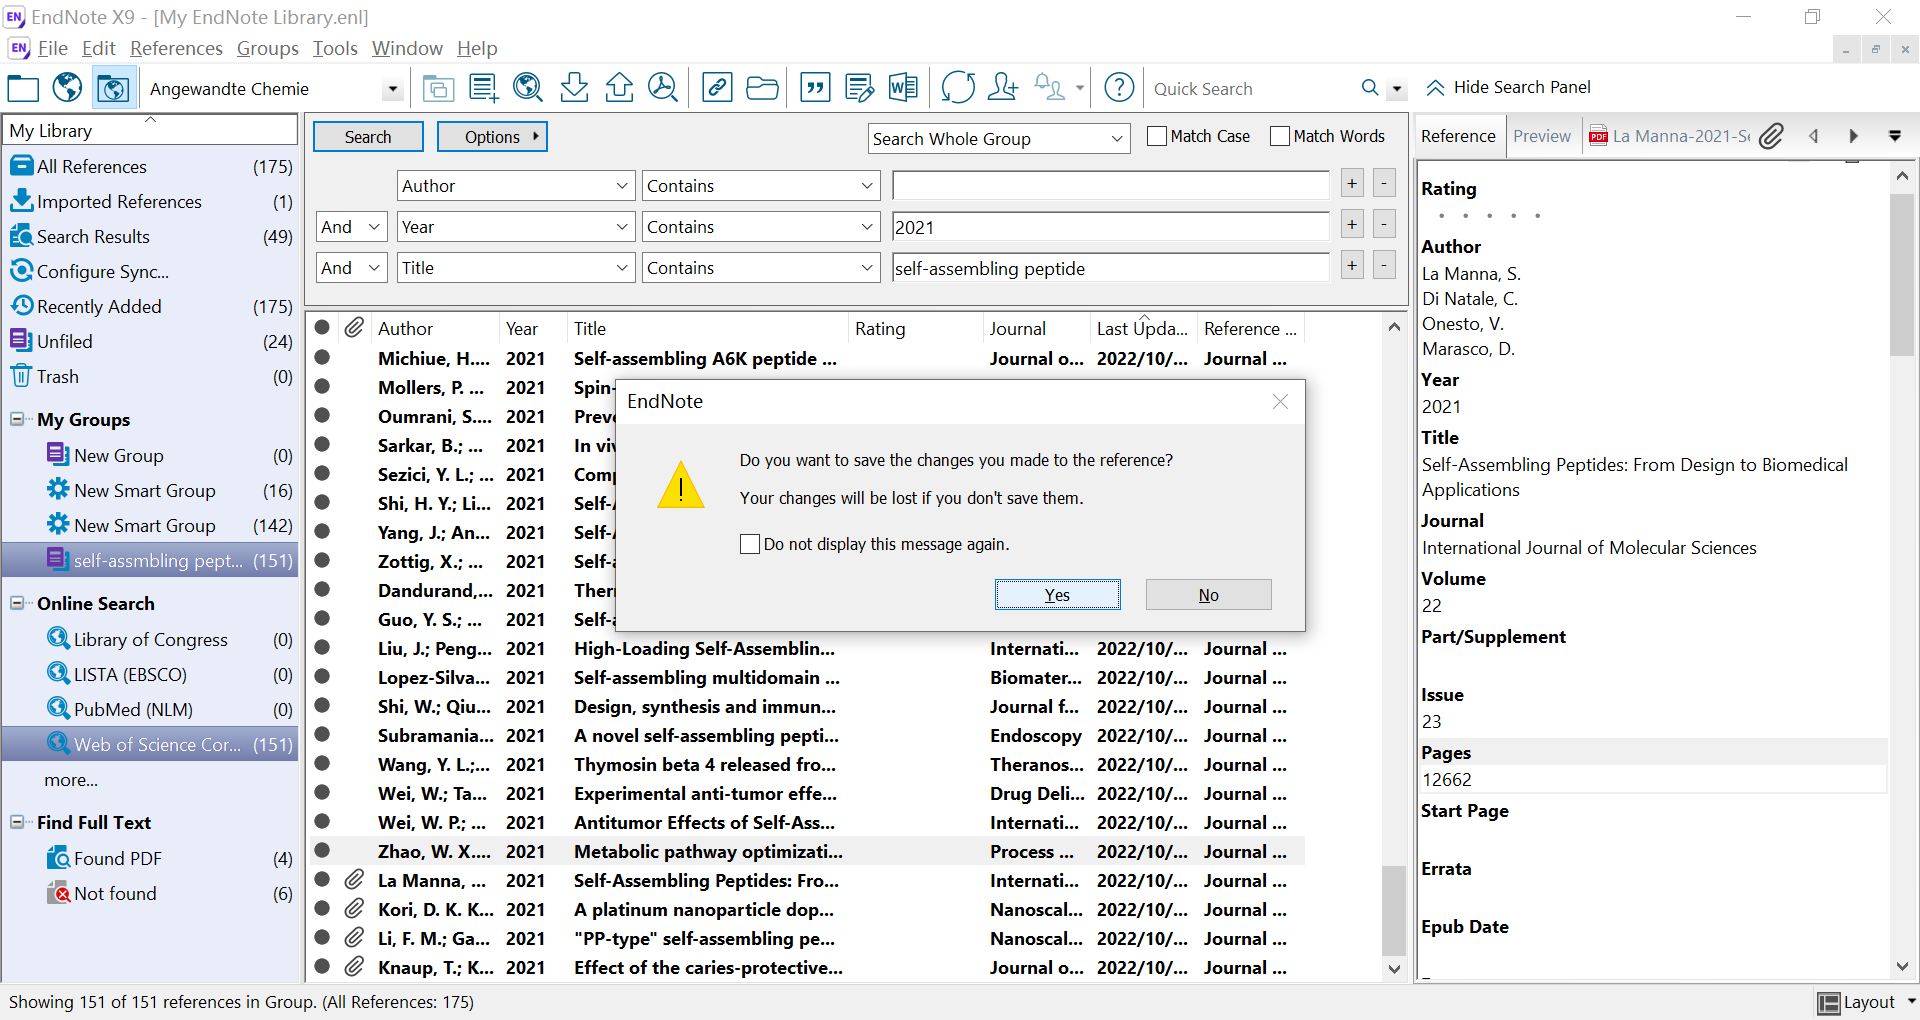
Task: Click Find Full Text PDF search icon
Action: (x=663, y=88)
